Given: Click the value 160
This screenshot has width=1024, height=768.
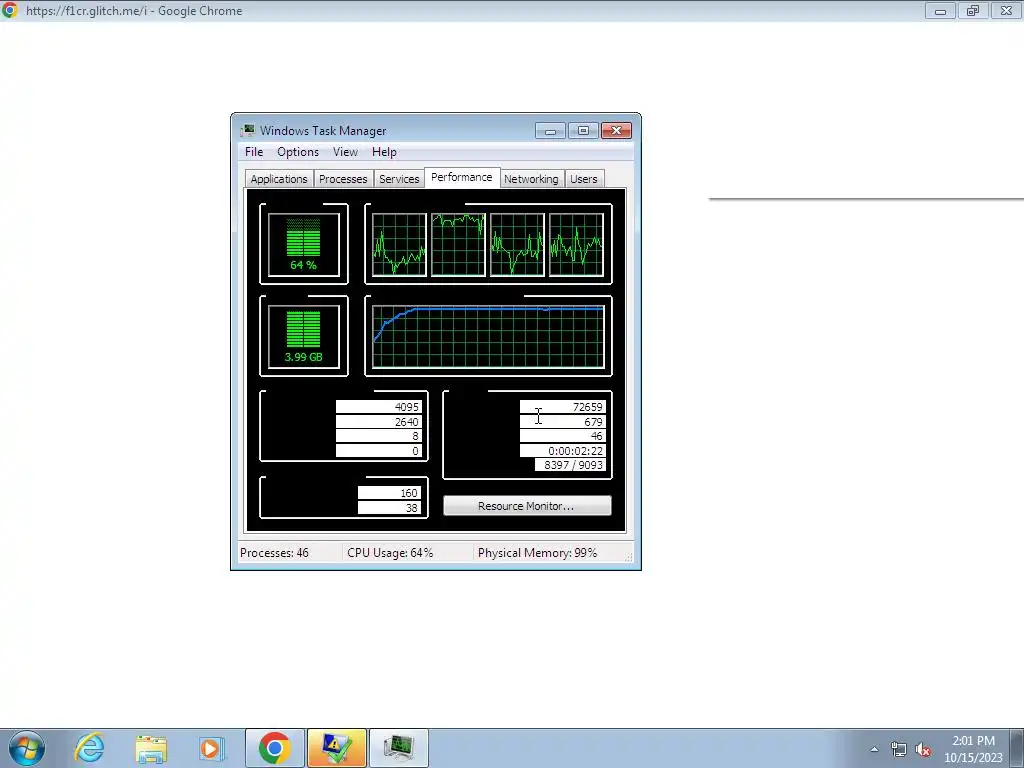Looking at the screenshot, I should pos(389,493).
